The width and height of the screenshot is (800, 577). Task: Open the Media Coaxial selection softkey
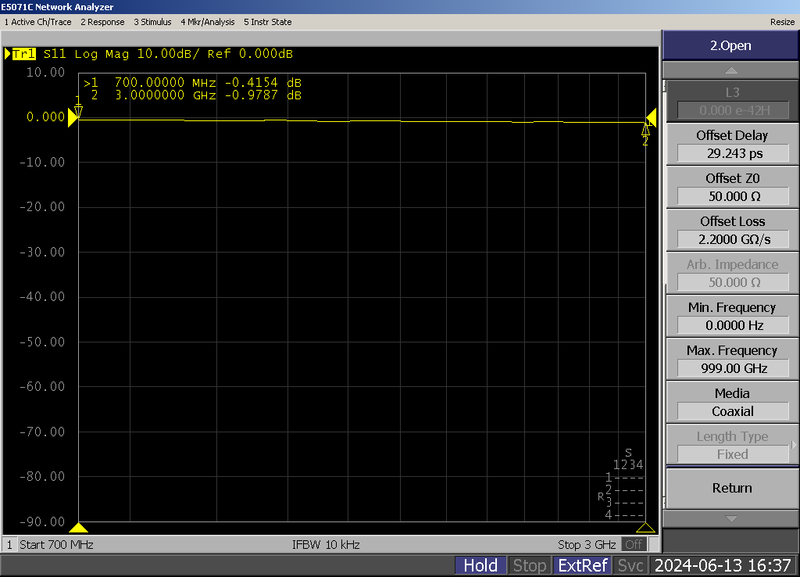click(x=732, y=411)
